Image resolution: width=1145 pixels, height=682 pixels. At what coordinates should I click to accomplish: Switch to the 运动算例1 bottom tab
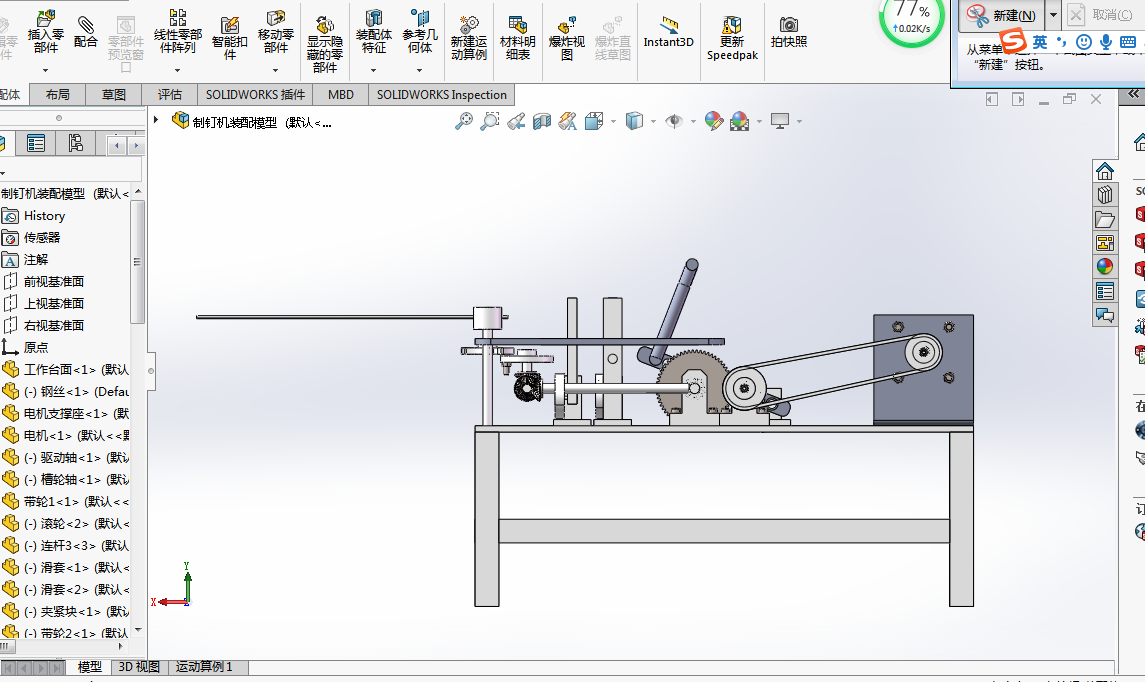[204, 667]
